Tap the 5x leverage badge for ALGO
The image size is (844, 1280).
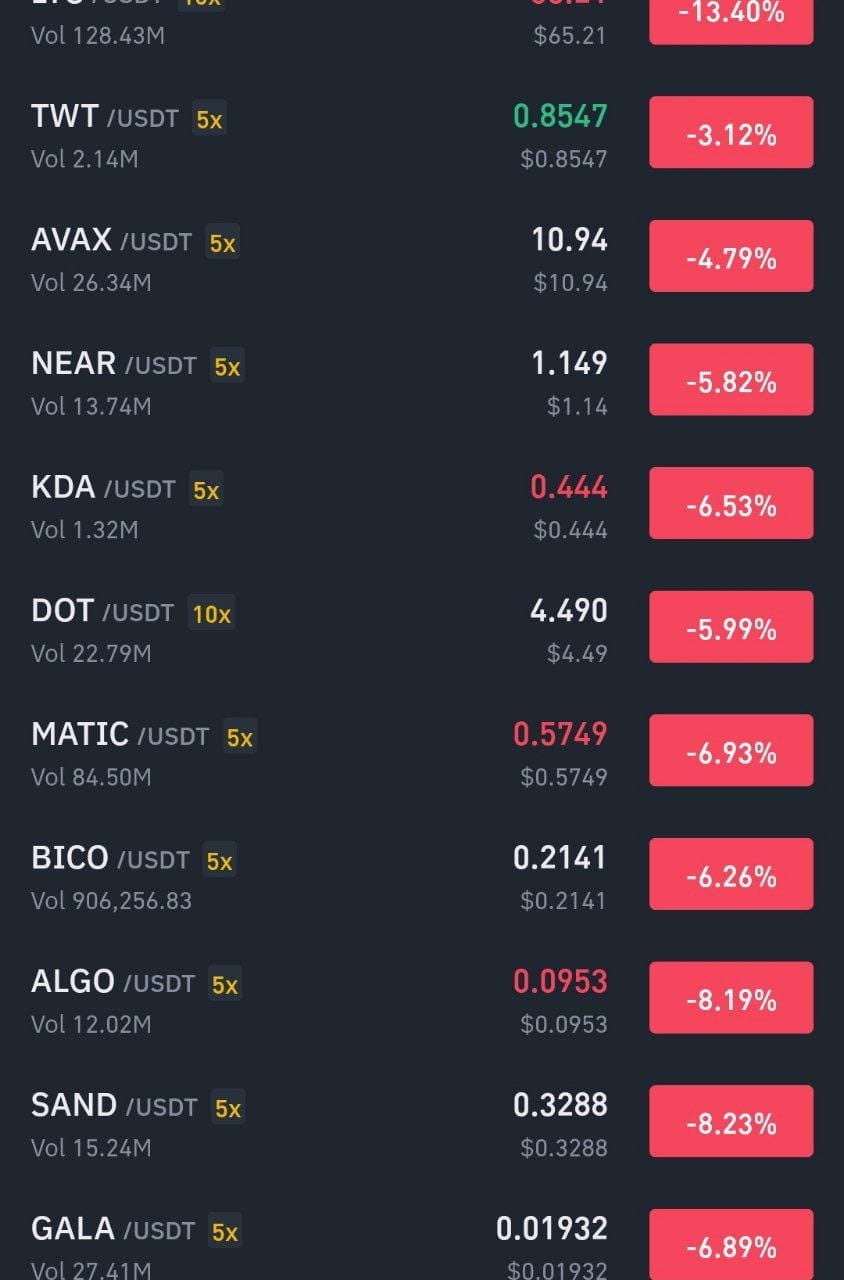click(x=225, y=985)
